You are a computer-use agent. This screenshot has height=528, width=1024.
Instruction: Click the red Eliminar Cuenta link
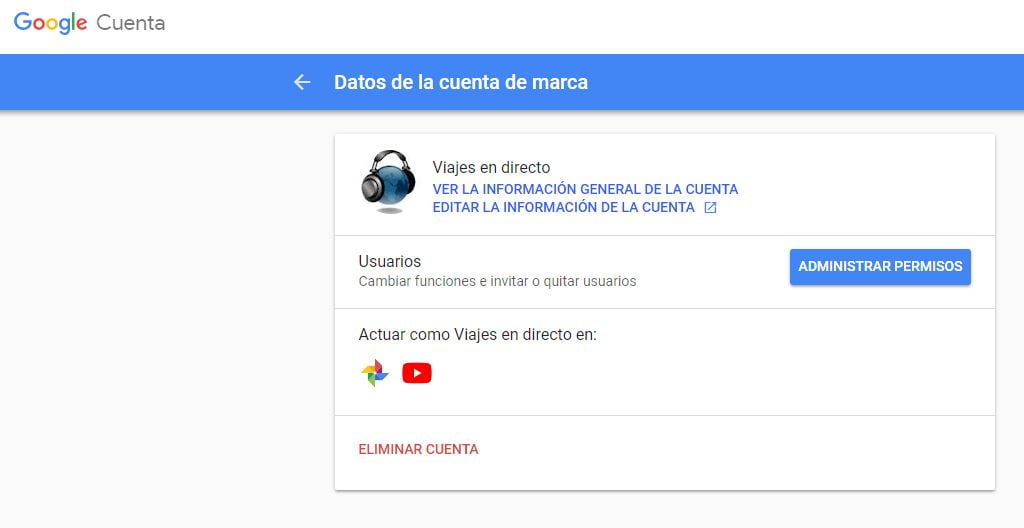[418, 450]
